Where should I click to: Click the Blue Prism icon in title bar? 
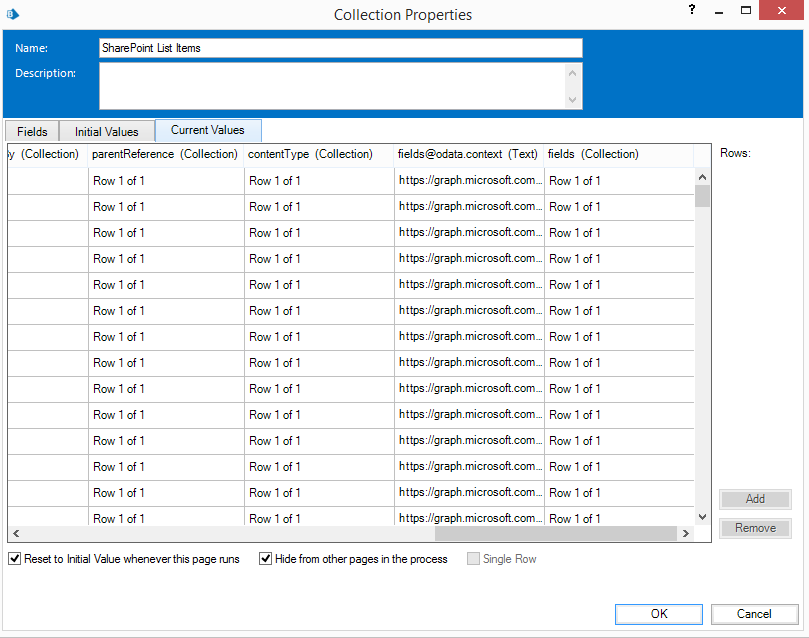click(x=13, y=13)
